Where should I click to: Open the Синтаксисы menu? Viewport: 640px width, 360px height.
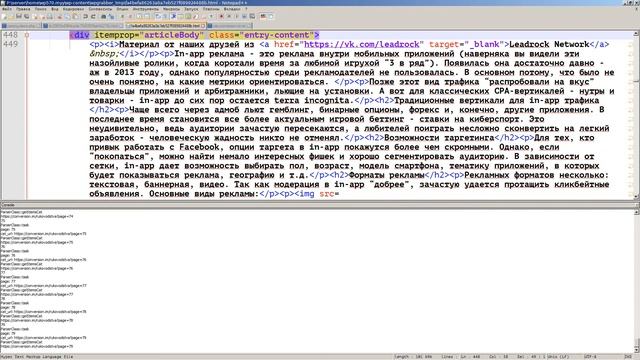click(100, 9)
